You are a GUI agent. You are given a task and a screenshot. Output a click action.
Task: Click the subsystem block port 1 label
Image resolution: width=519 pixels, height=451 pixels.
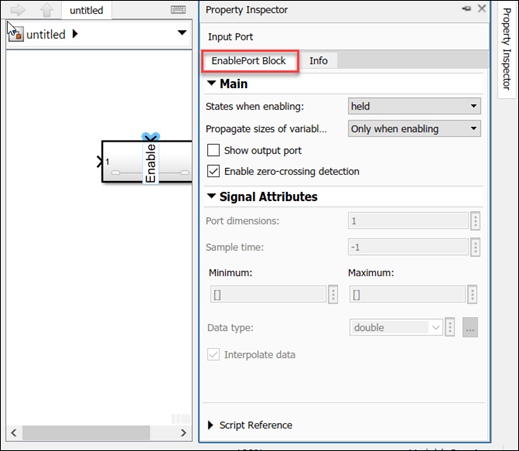(x=107, y=162)
